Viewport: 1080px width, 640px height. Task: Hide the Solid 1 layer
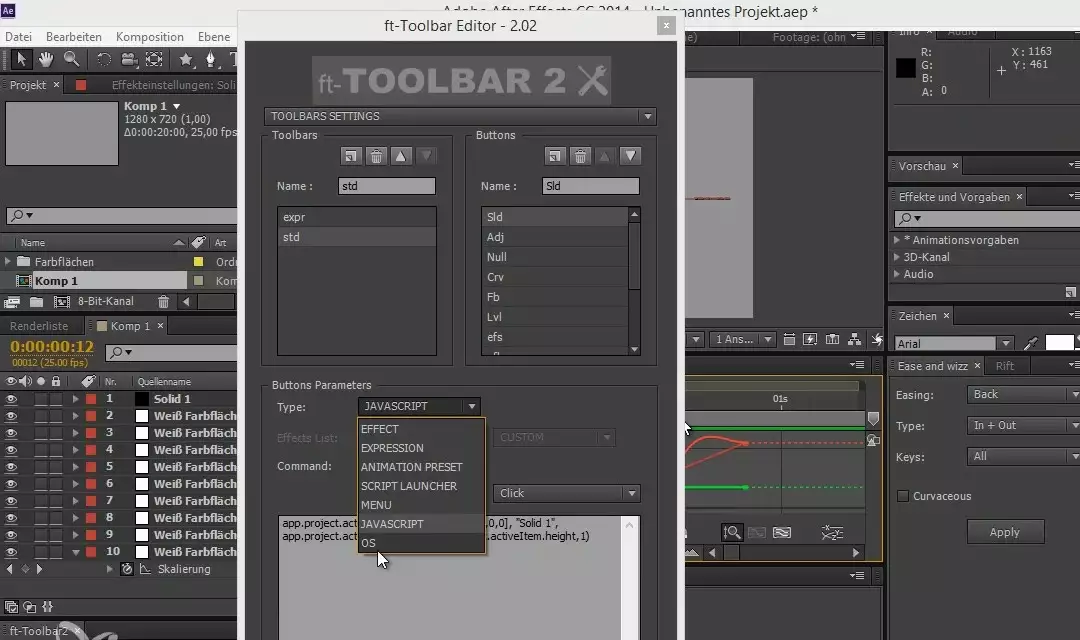tap(12, 399)
